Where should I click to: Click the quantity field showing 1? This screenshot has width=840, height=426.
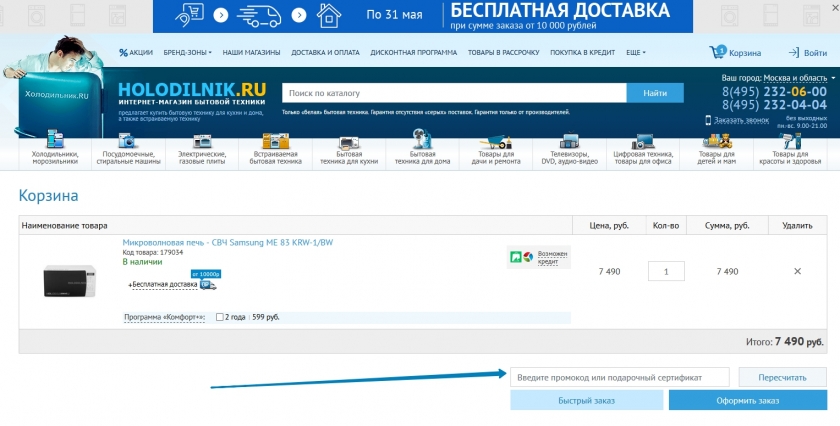(x=666, y=271)
